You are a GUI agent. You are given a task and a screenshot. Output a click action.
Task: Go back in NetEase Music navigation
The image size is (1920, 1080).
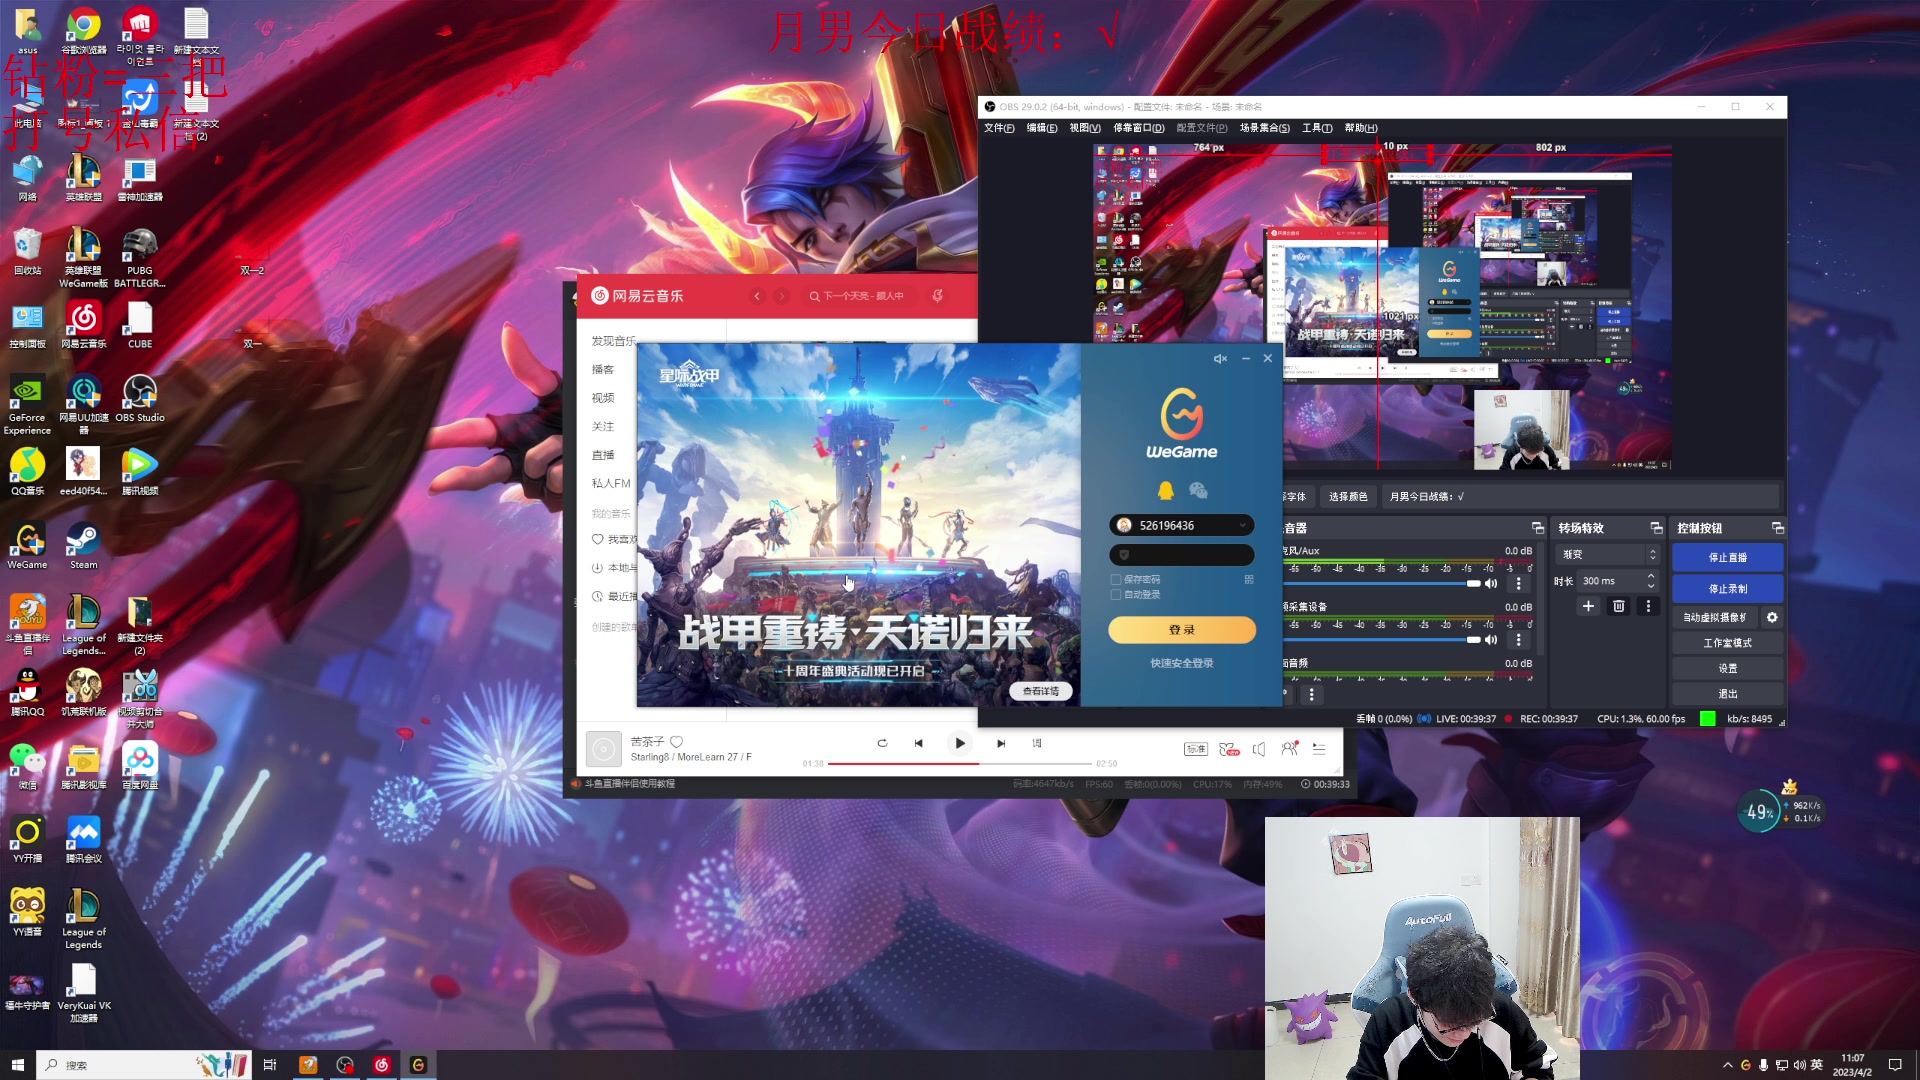point(757,296)
